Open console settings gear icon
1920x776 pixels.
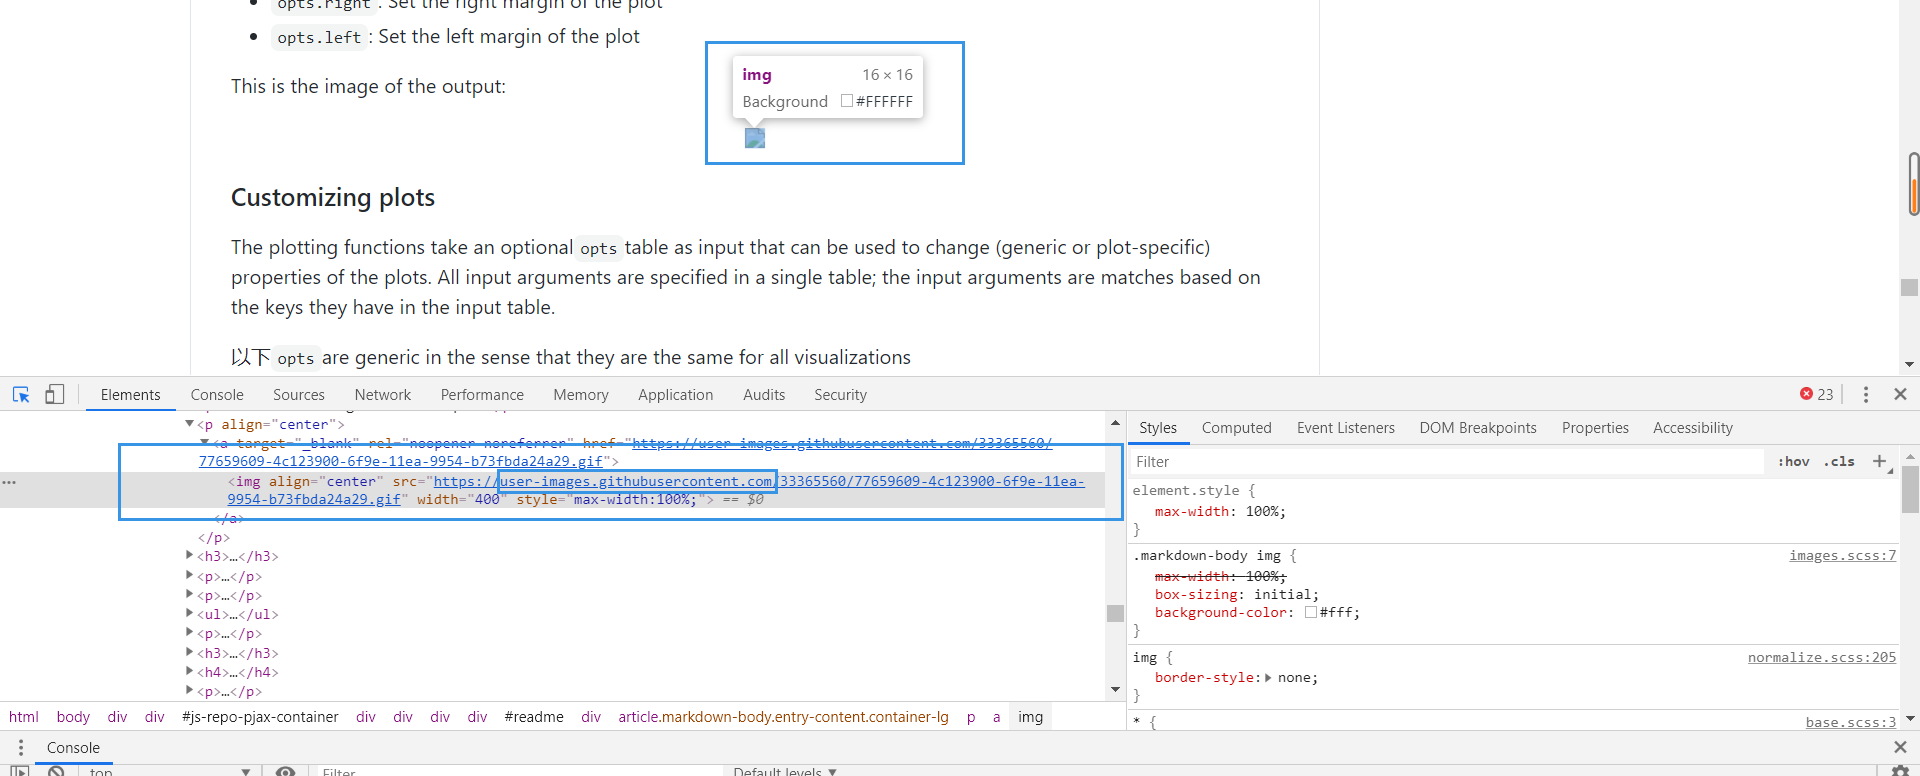(1900, 771)
